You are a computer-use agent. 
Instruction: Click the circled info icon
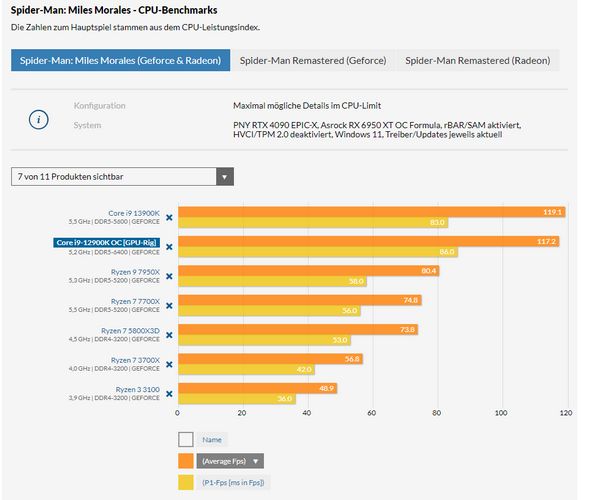(39, 120)
